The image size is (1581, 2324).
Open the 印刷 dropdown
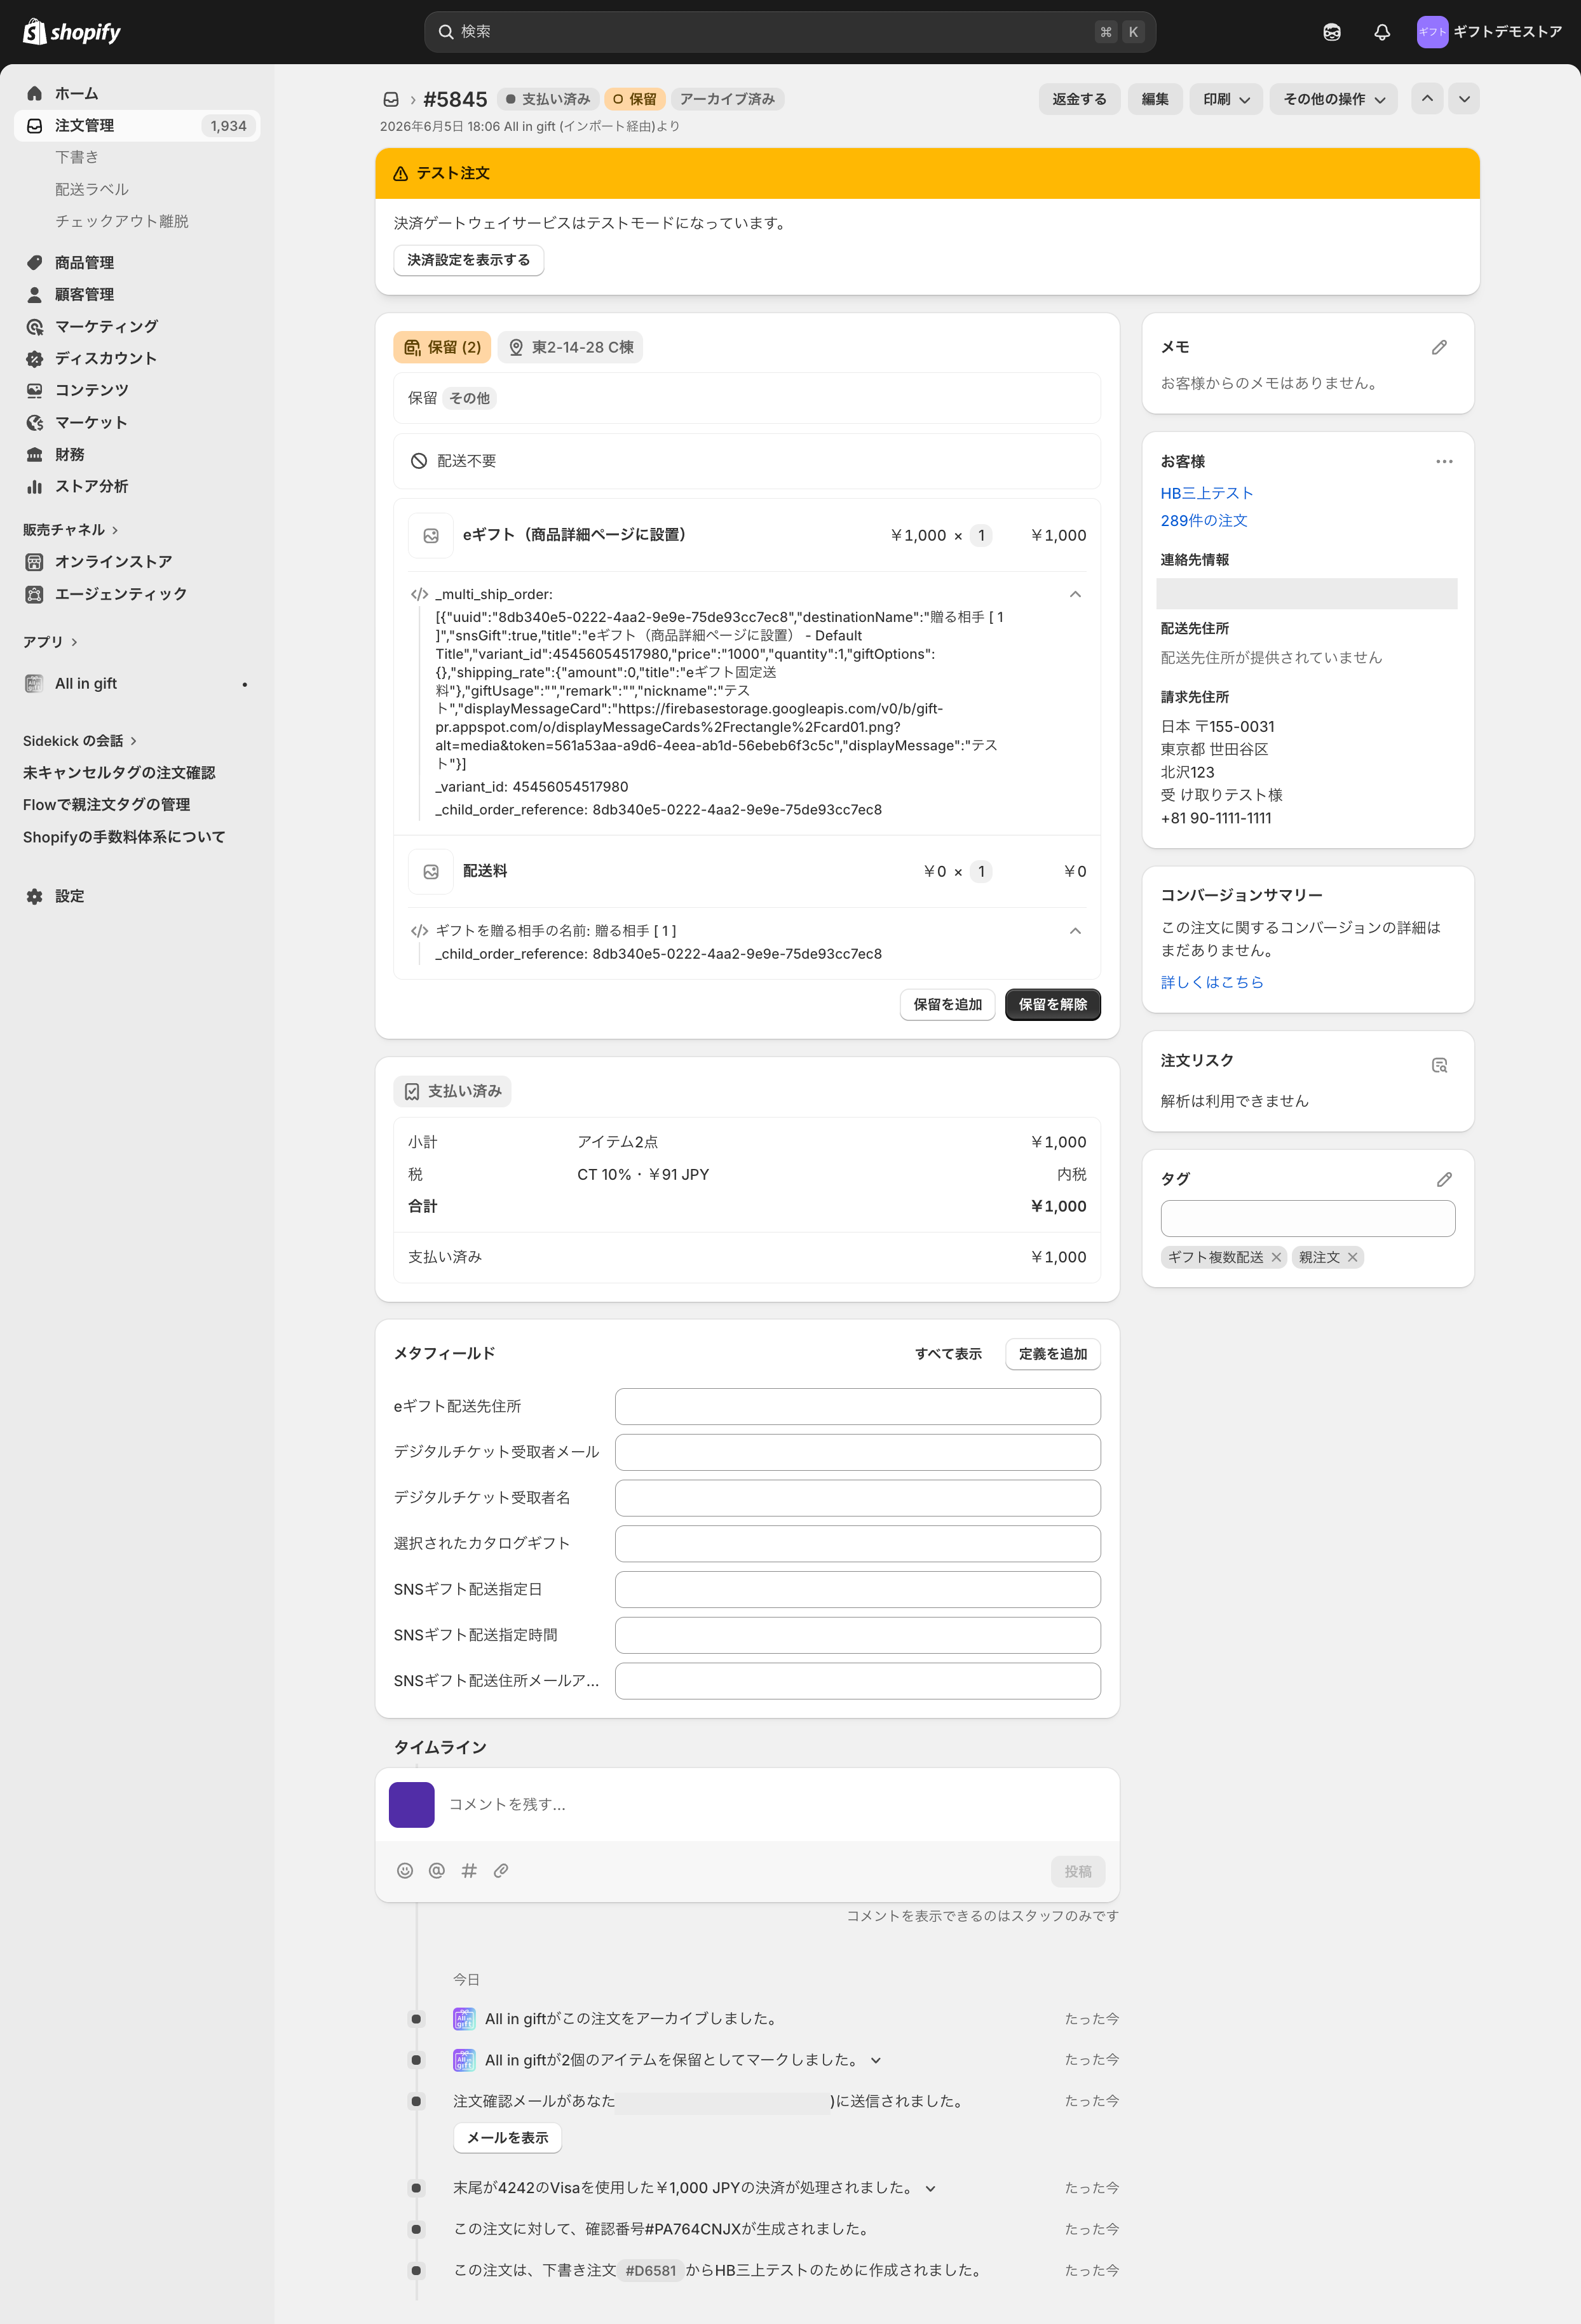[x=1226, y=99]
